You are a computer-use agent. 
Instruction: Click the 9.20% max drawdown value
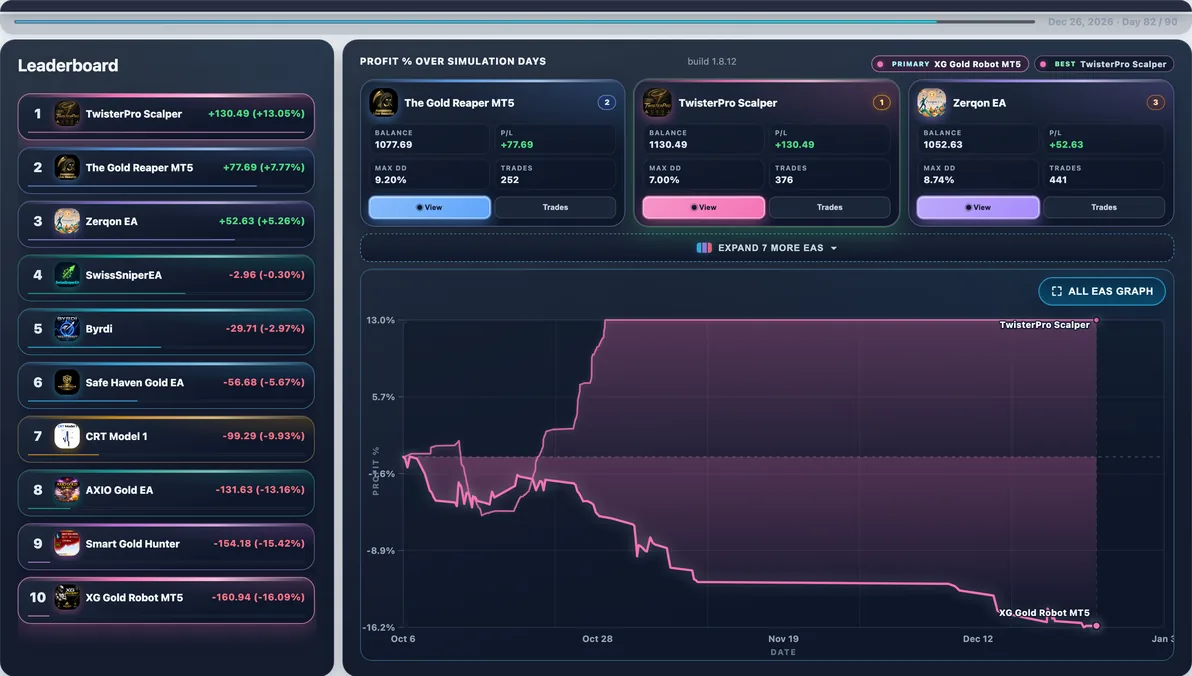click(x=391, y=180)
